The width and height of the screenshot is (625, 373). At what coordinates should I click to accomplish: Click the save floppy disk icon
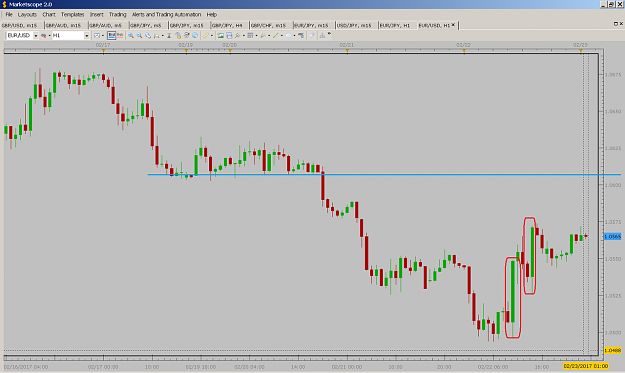[229, 35]
